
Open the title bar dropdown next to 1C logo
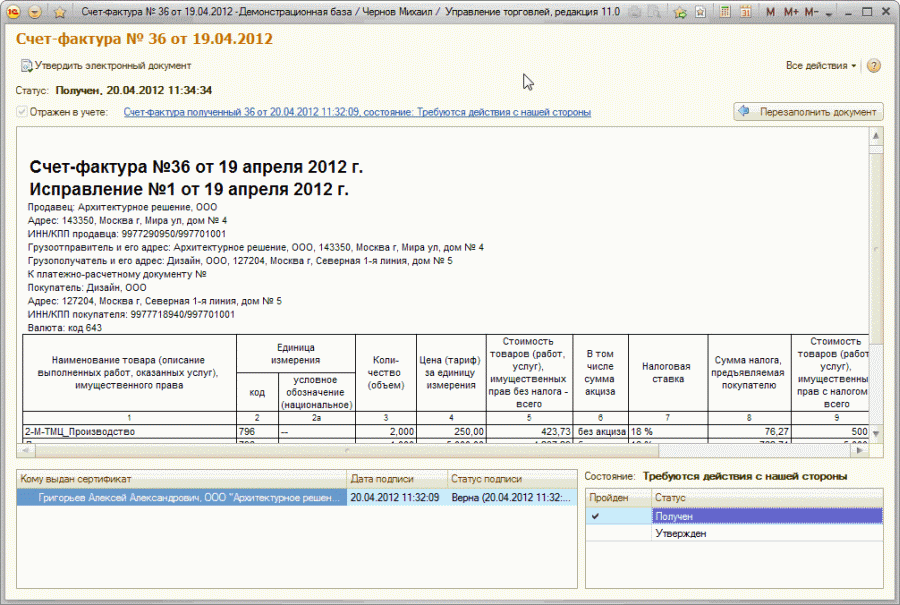tap(35, 11)
